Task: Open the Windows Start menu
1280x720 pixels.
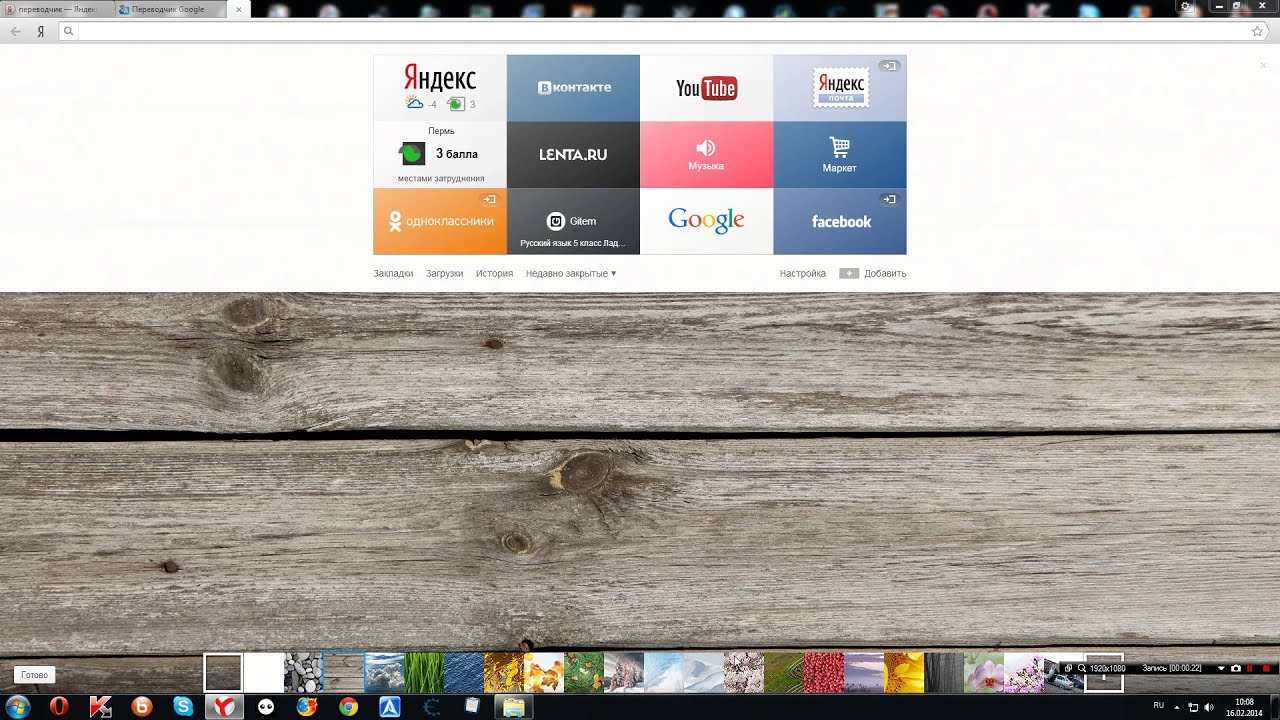Action: [x=18, y=706]
